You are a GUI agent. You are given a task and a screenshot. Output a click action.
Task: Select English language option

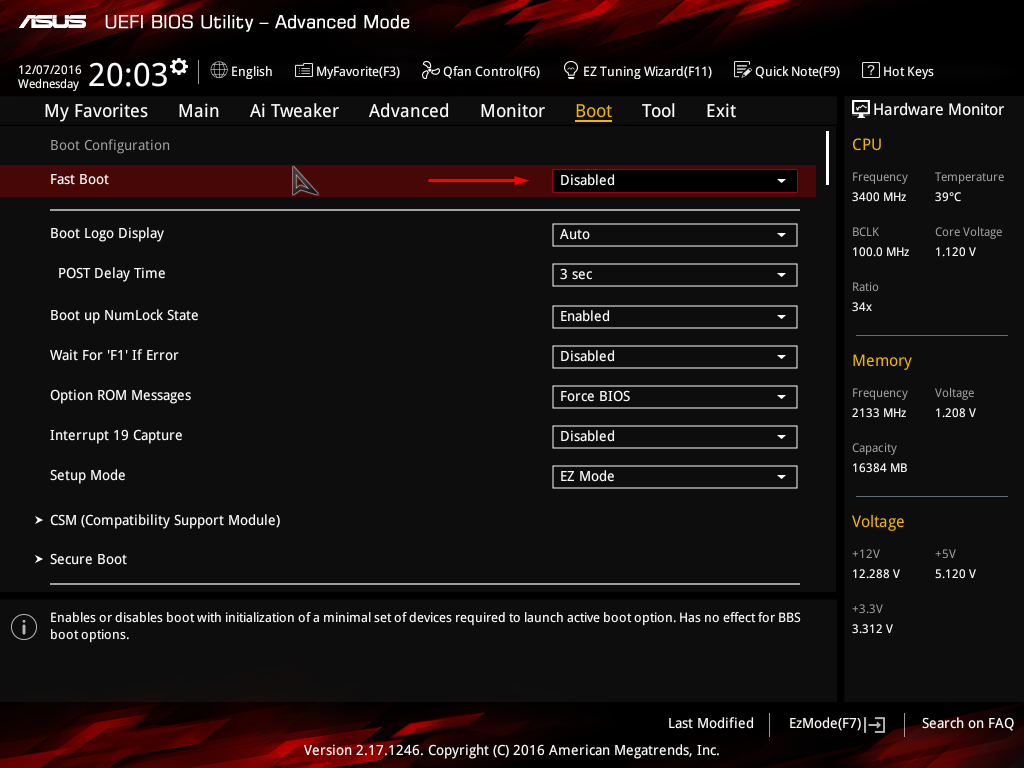(251, 71)
